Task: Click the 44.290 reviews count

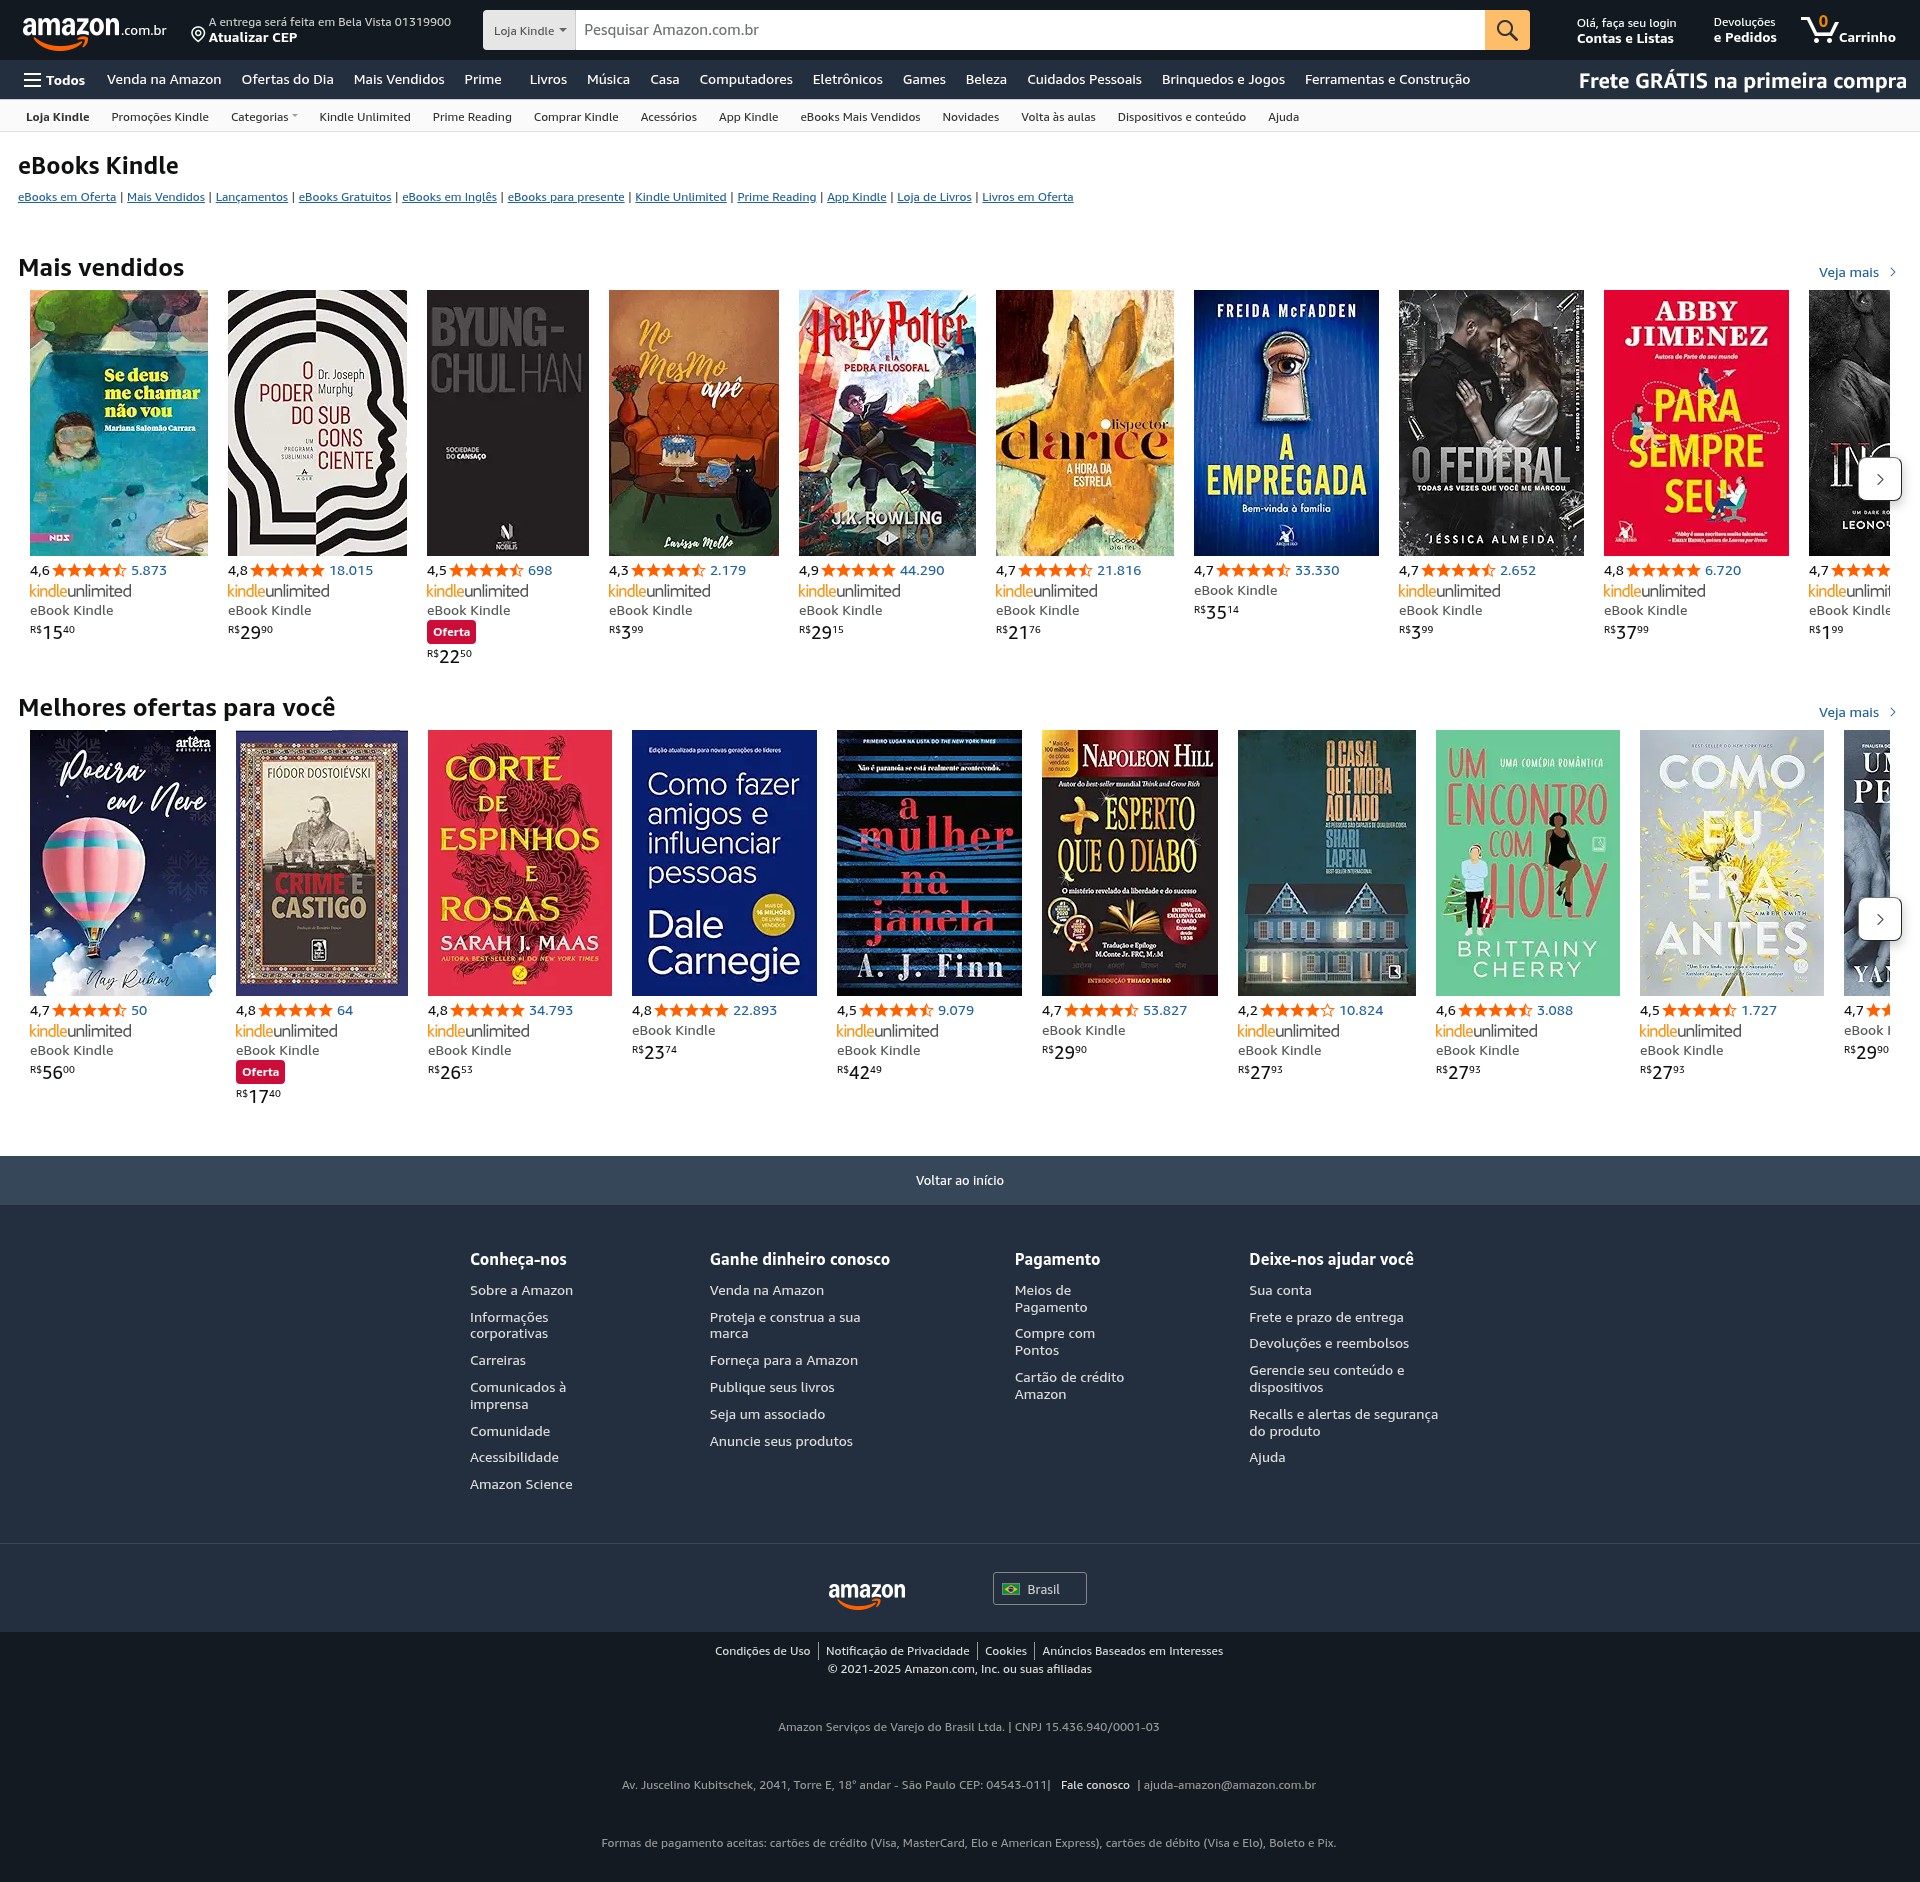Action: (922, 570)
